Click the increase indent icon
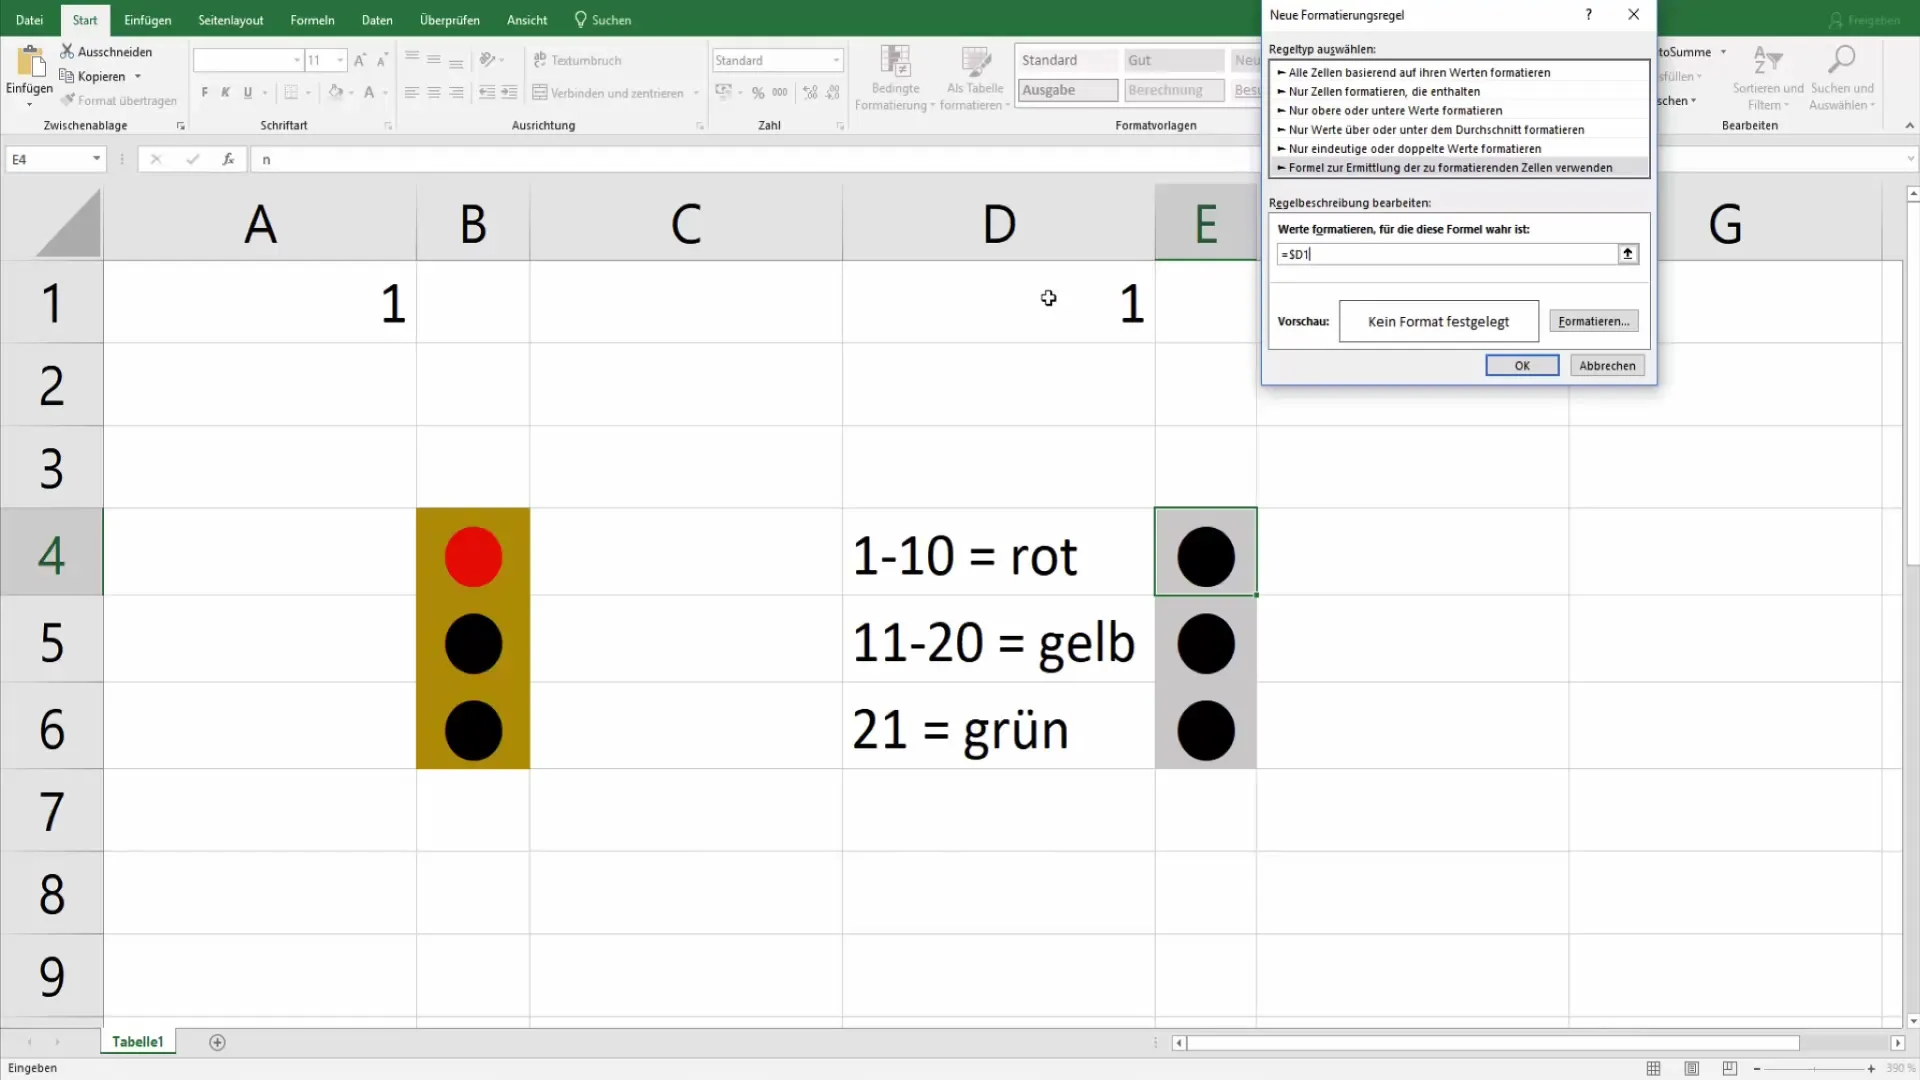This screenshot has width=1920, height=1080. [509, 92]
